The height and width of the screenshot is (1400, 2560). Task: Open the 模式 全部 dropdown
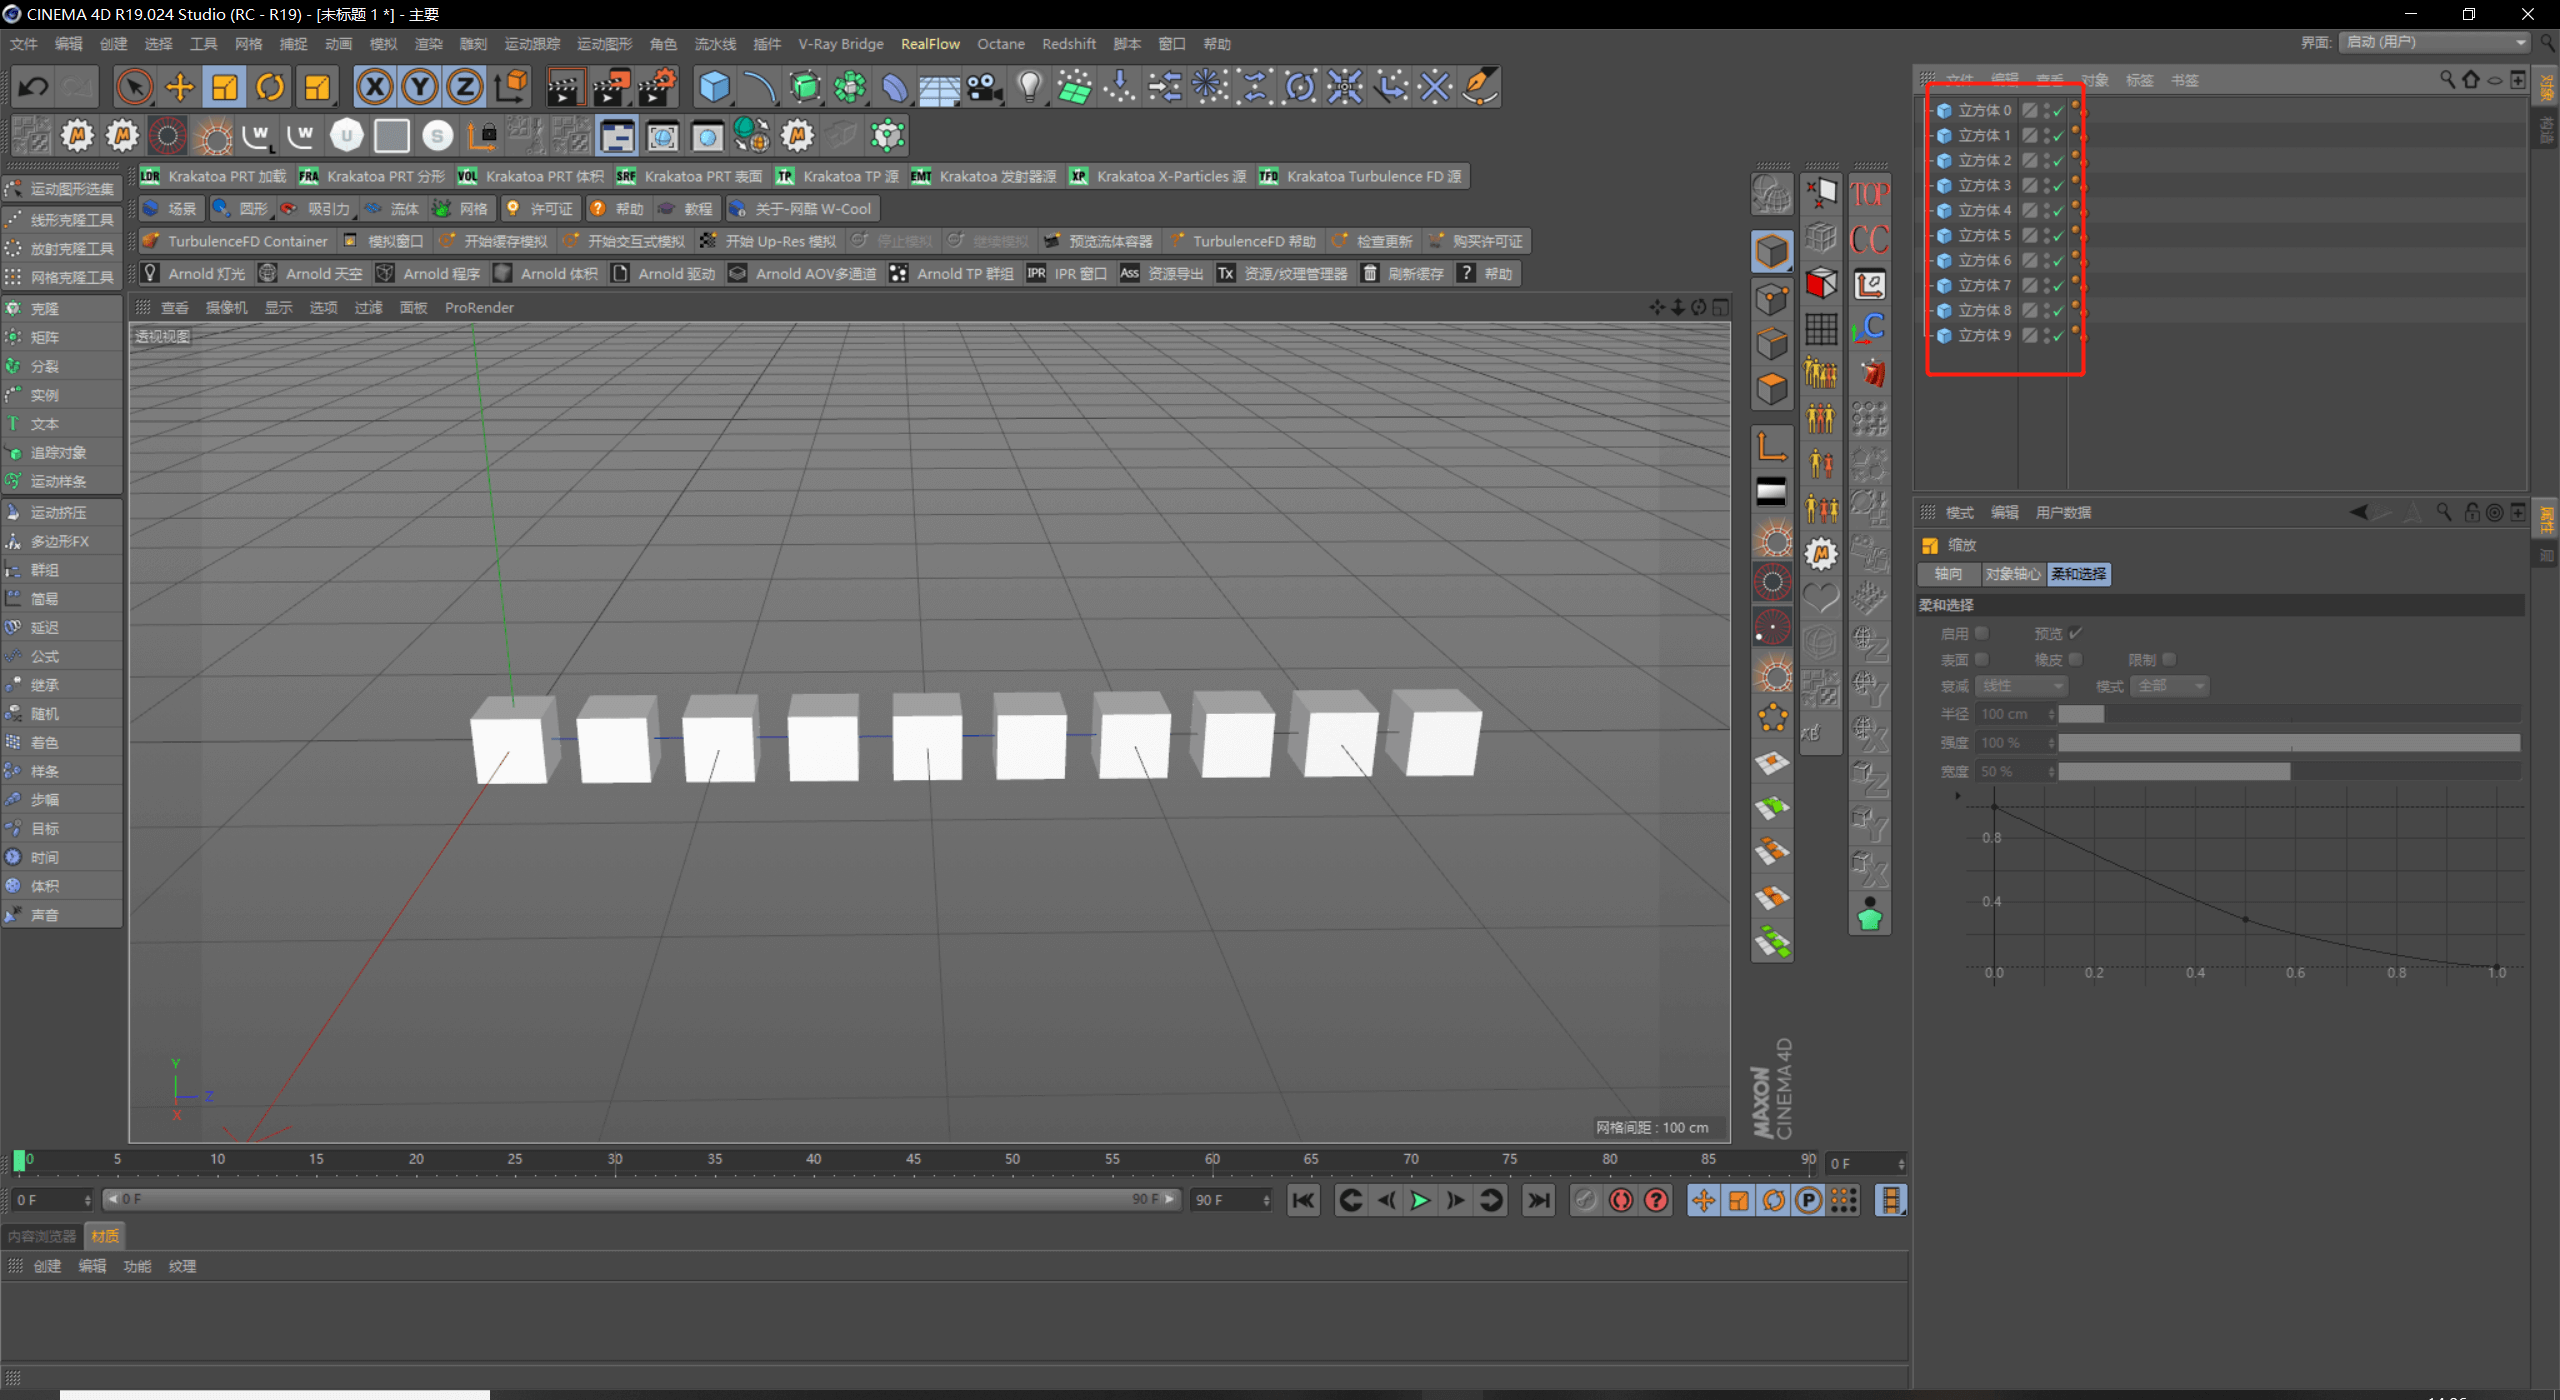tap(2169, 686)
